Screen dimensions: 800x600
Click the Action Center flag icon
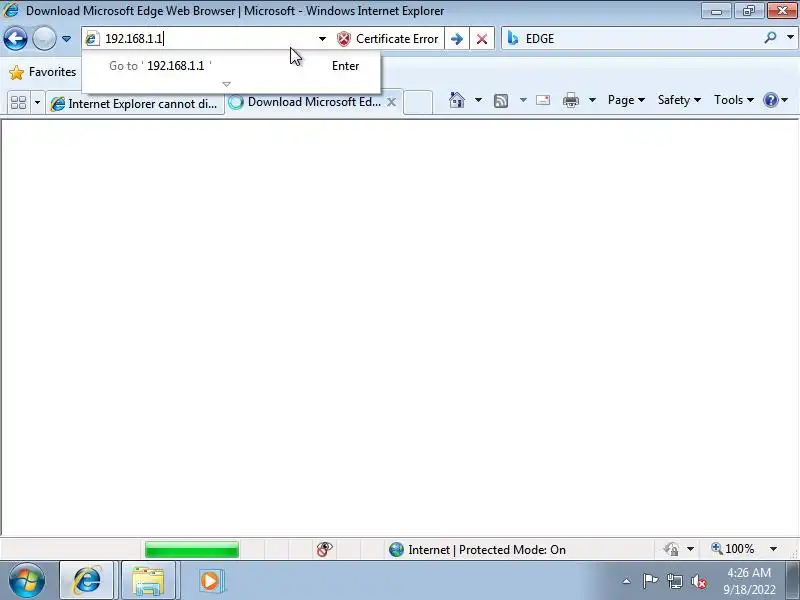click(650, 581)
